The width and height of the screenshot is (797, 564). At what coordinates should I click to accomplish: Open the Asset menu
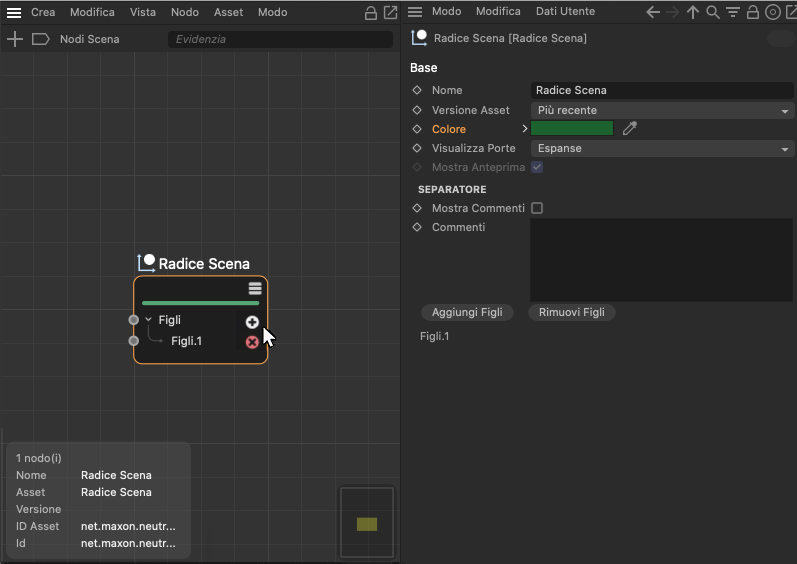228,12
